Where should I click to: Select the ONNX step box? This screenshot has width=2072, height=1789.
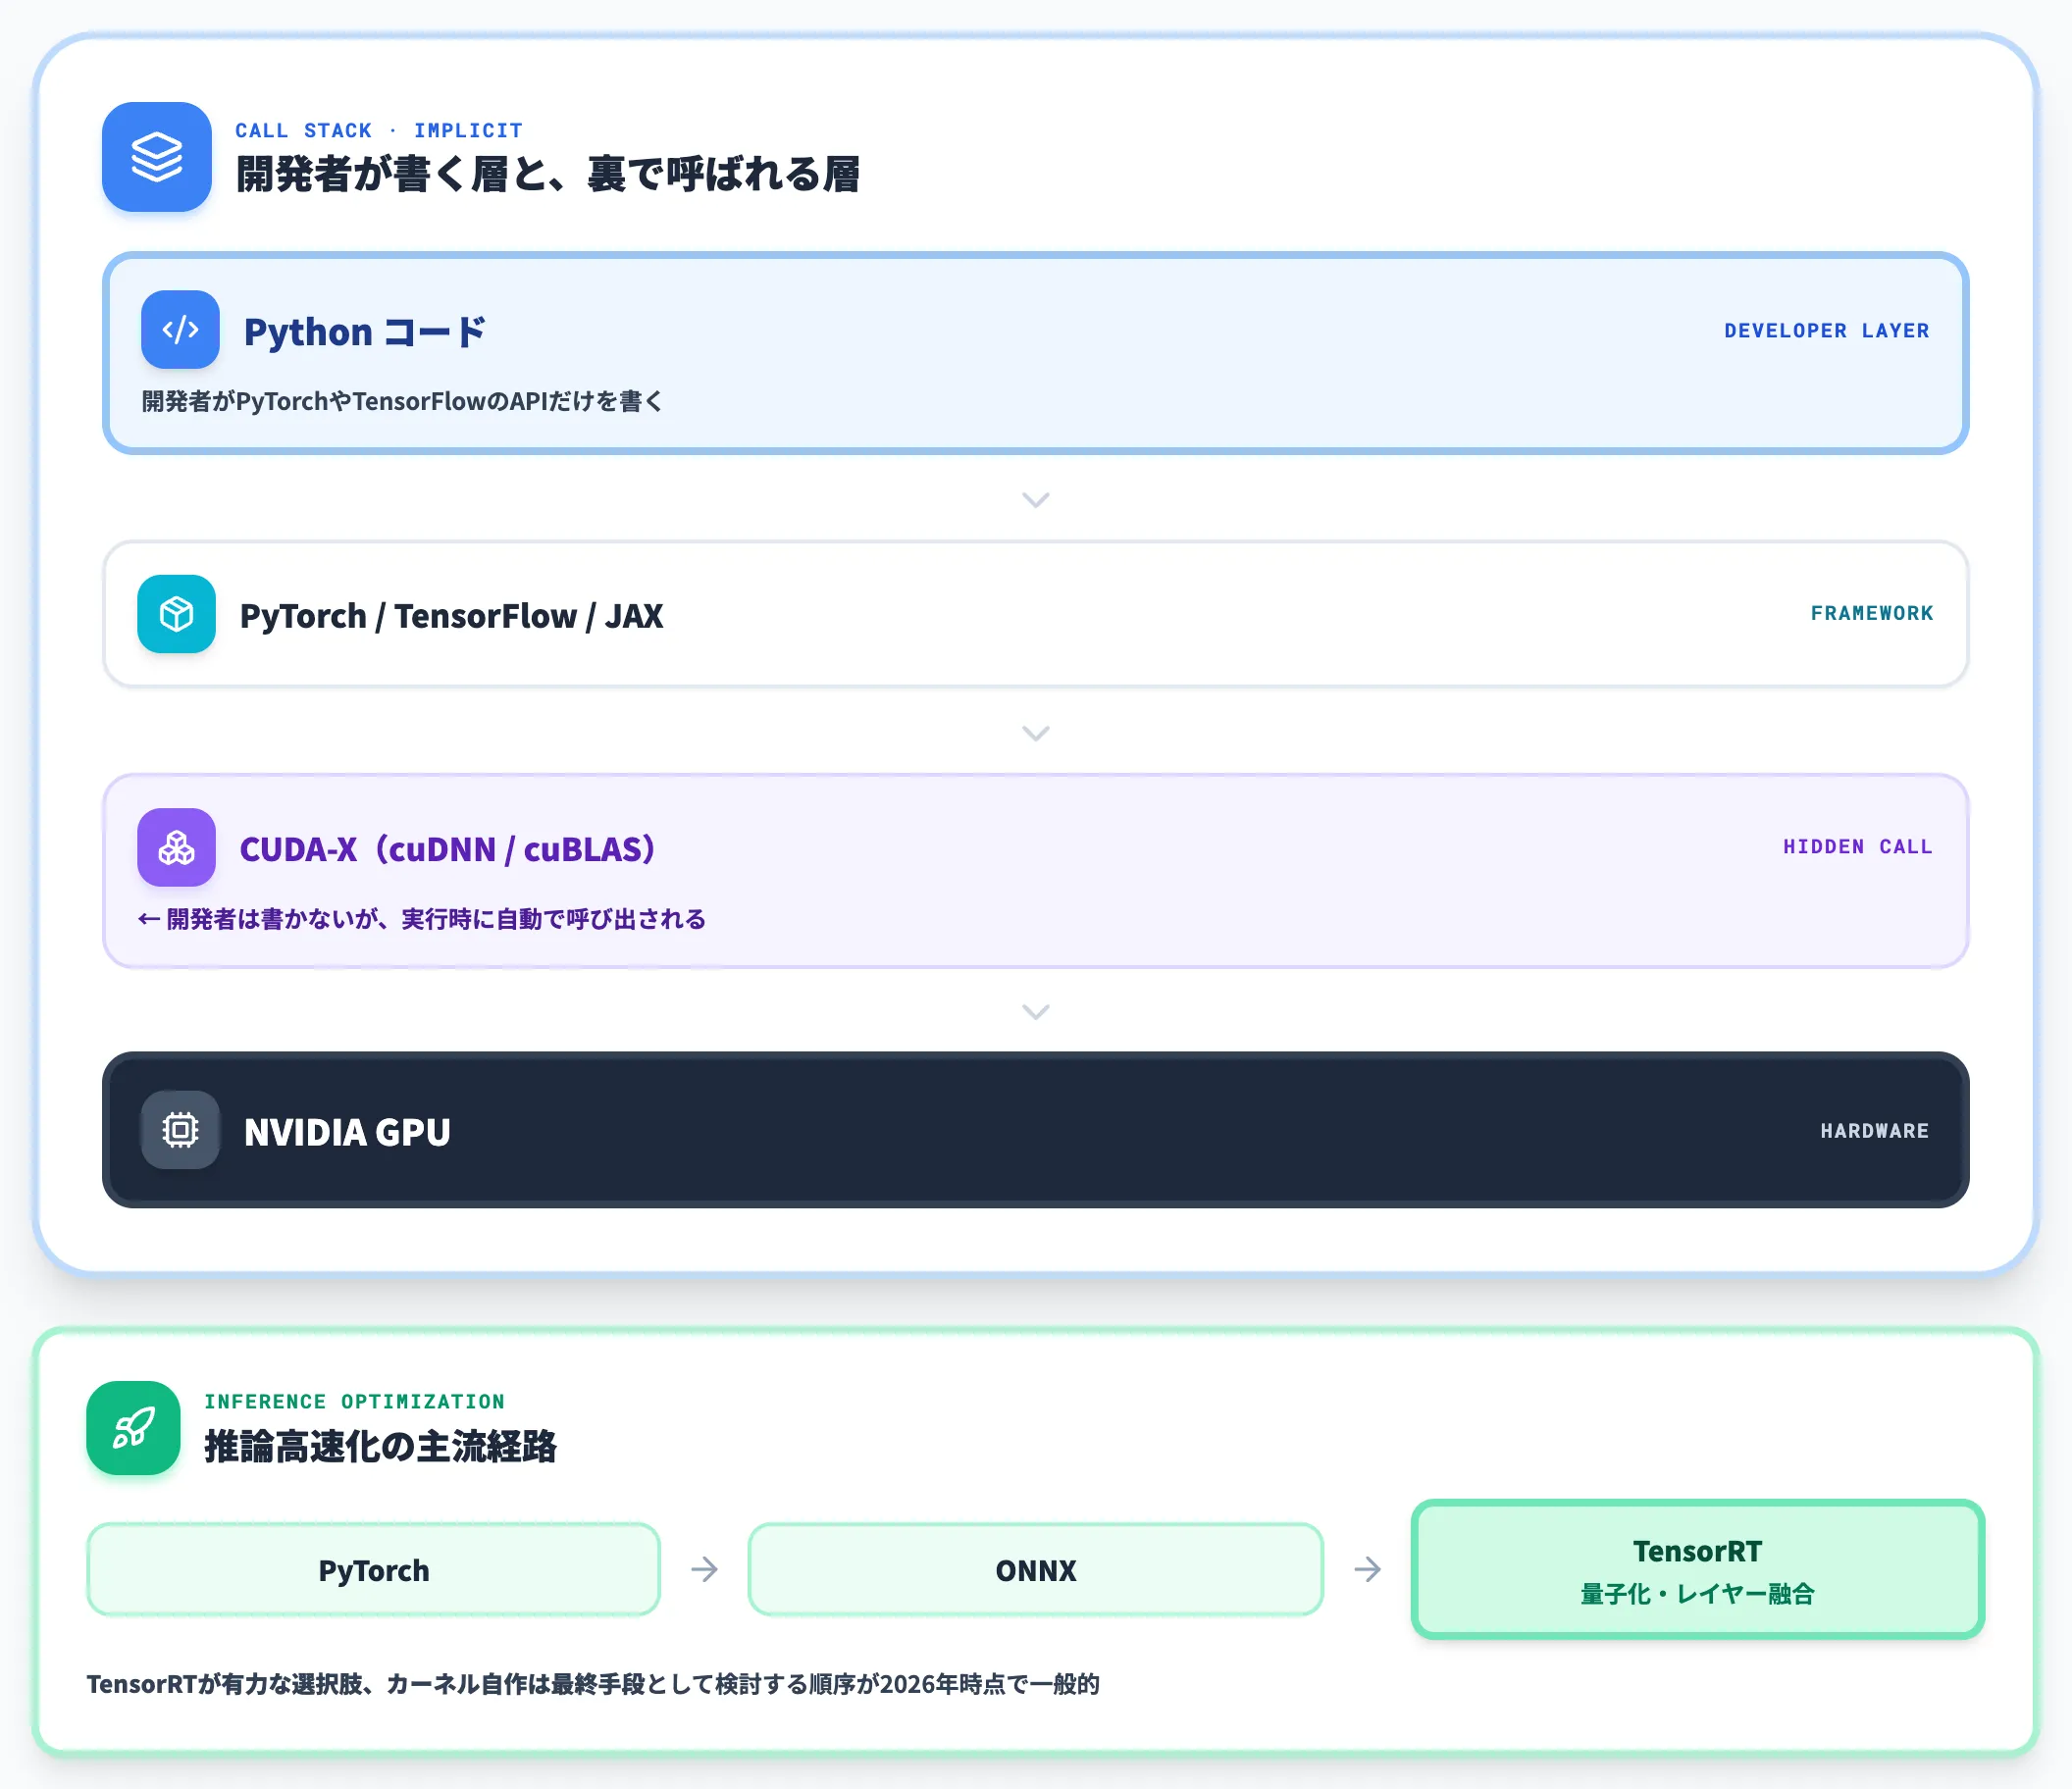(x=1036, y=1569)
